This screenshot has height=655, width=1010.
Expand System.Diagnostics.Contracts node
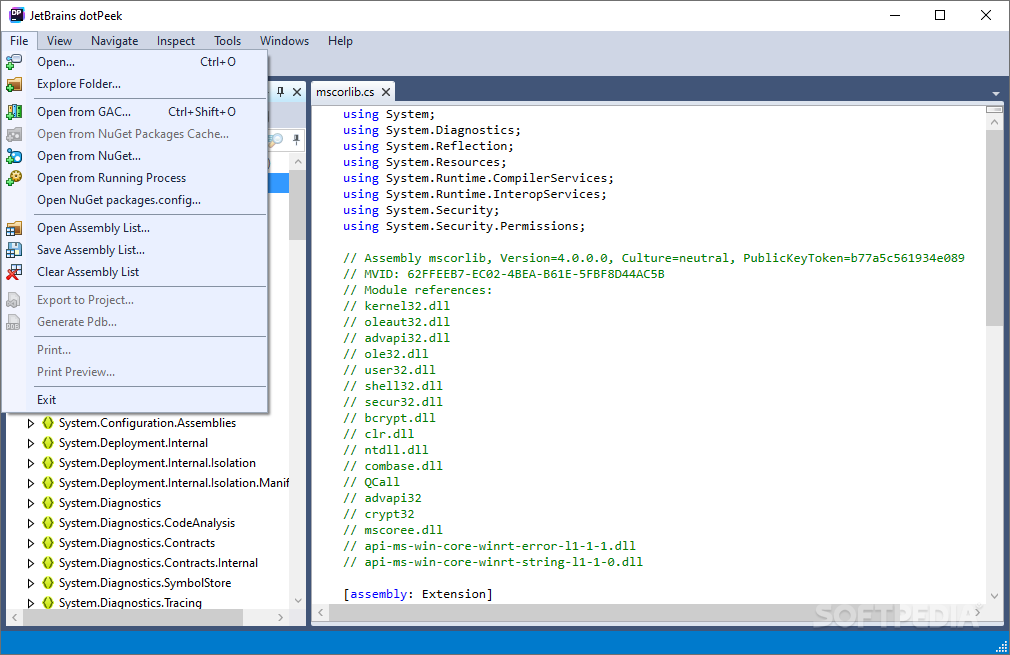point(30,543)
